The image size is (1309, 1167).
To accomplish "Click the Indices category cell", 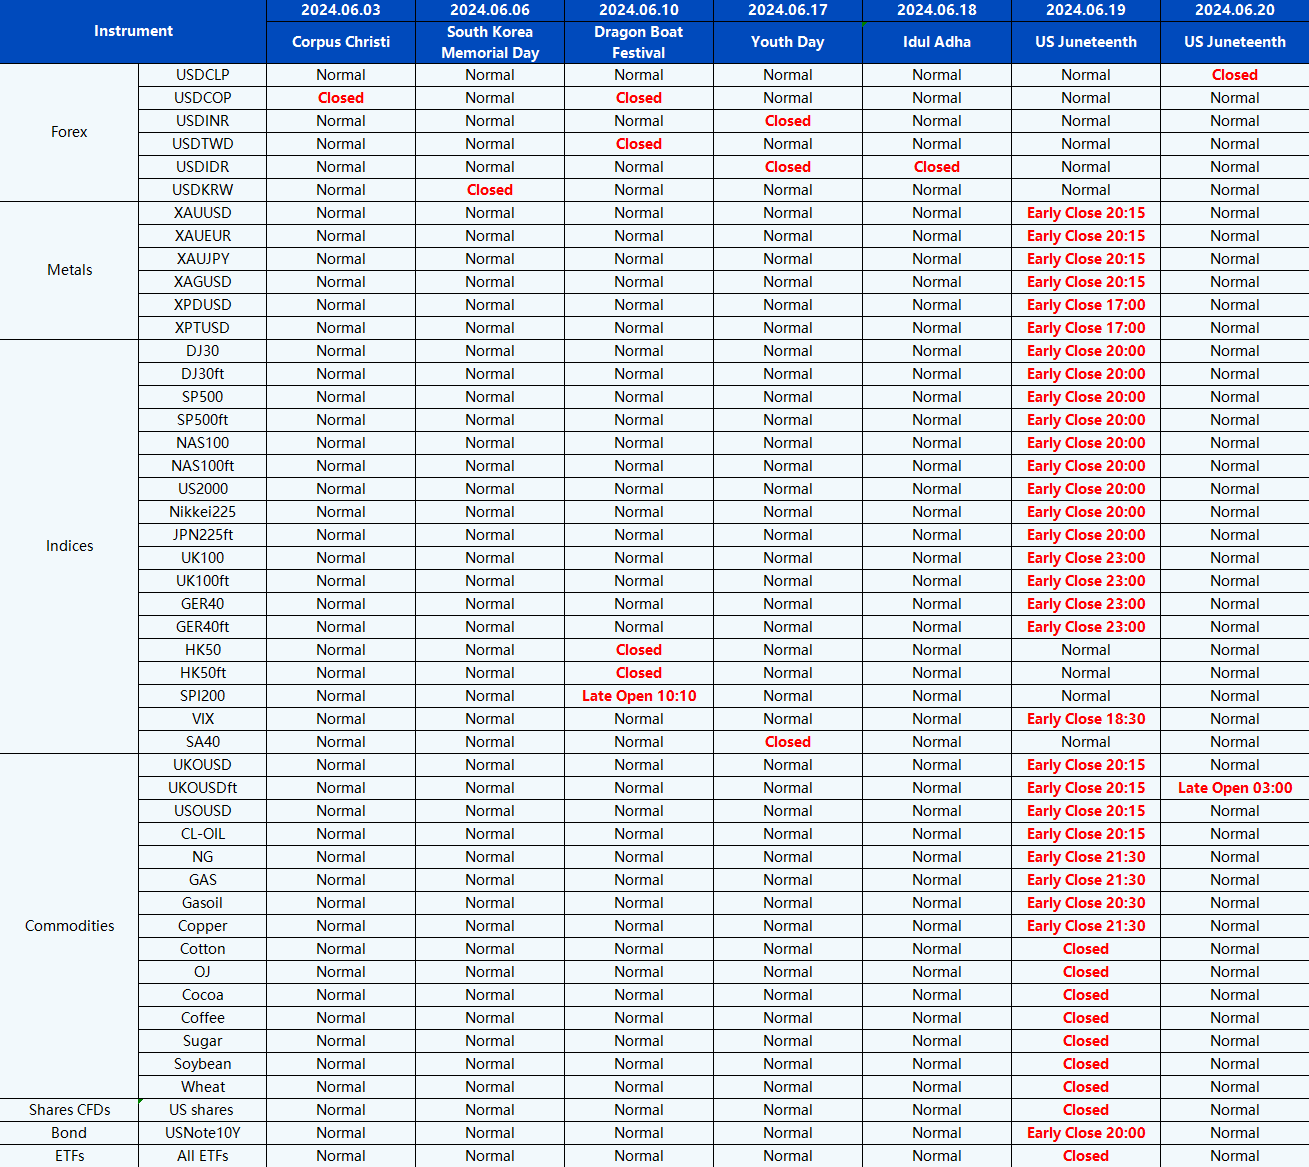I will [x=69, y=546].
